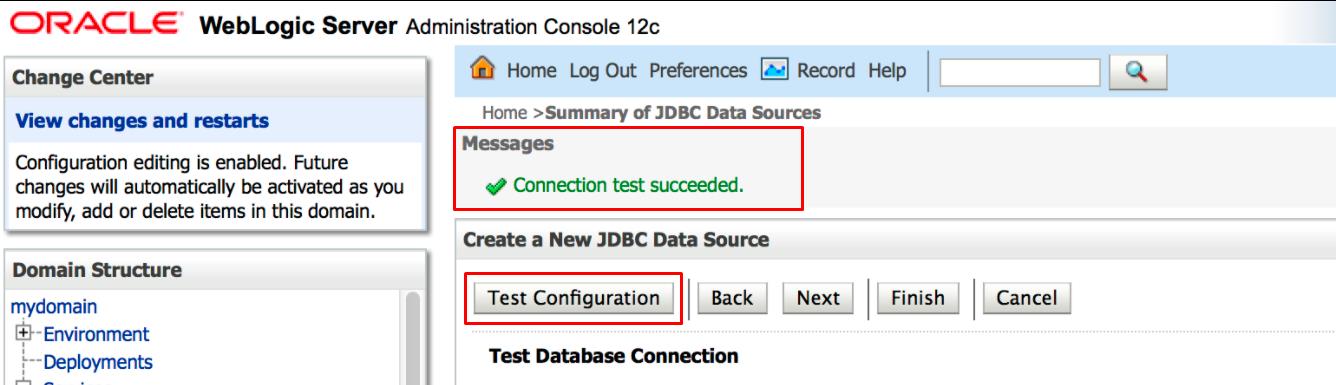Click the Test Configuration button
The image size is (1336, 385).
click(x=574, y=298)
